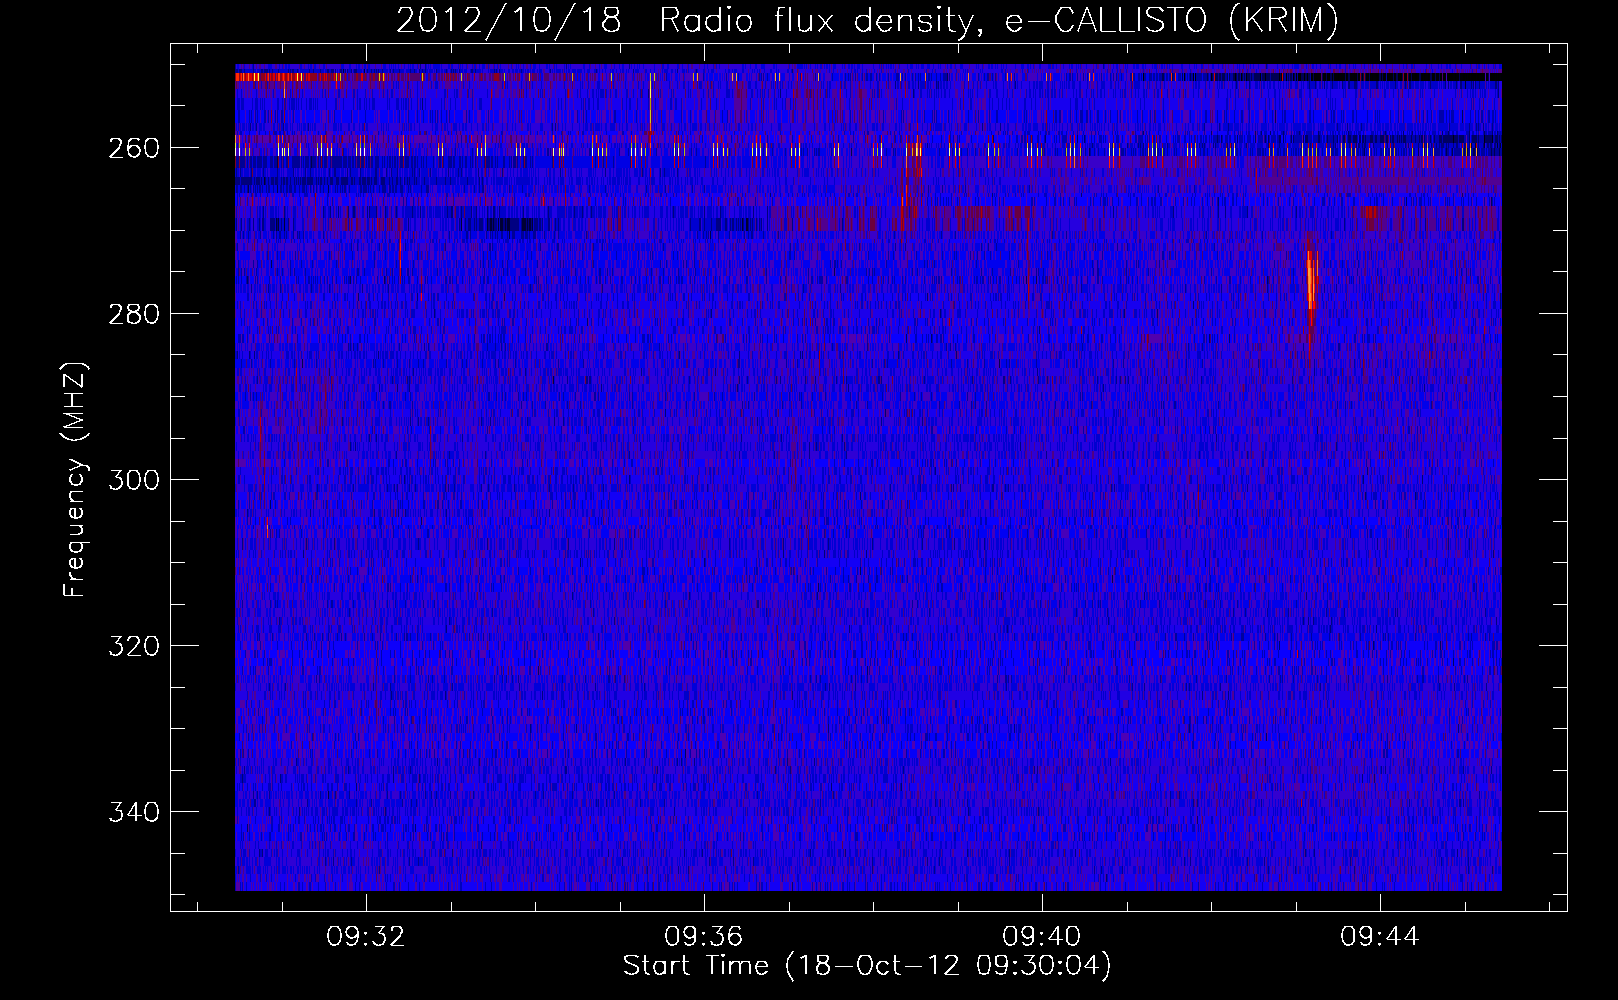The height and width of the screenshot is (1000, 1618).
Task: Select the 340 frequency tick label
Action: point(134,812)
